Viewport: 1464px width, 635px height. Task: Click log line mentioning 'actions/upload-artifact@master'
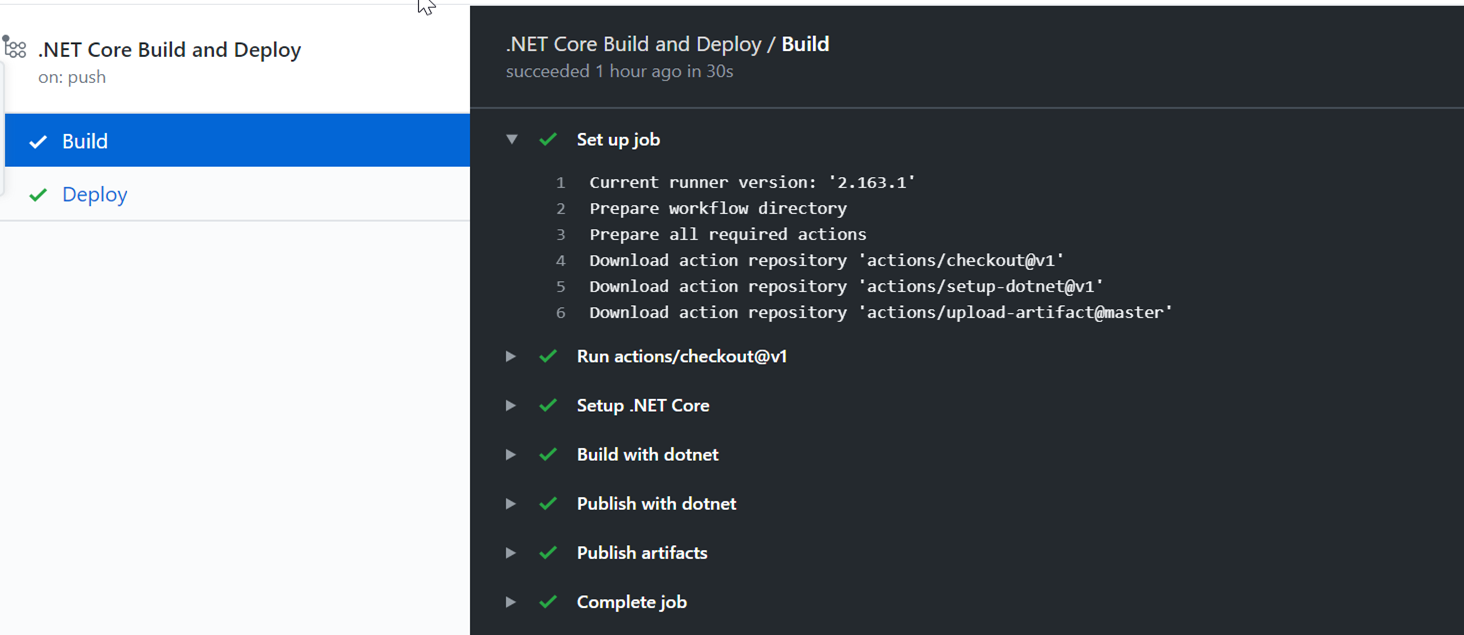click(x=881, y=312)
